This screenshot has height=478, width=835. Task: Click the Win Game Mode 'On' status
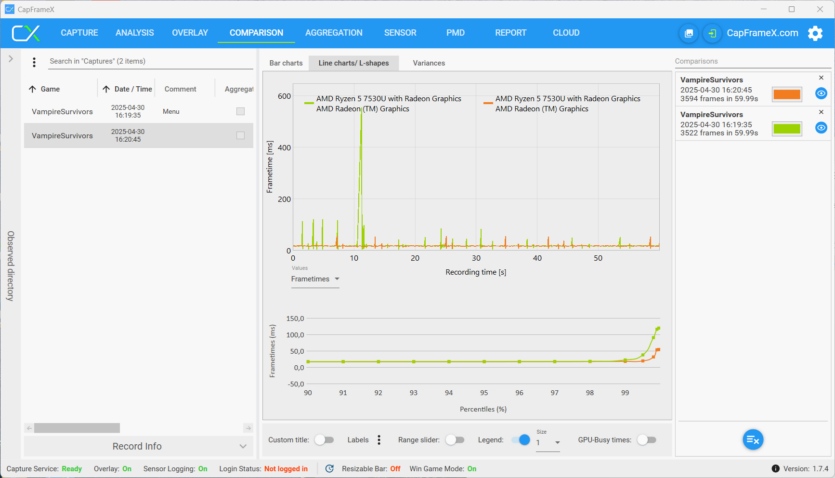(472, 468)
